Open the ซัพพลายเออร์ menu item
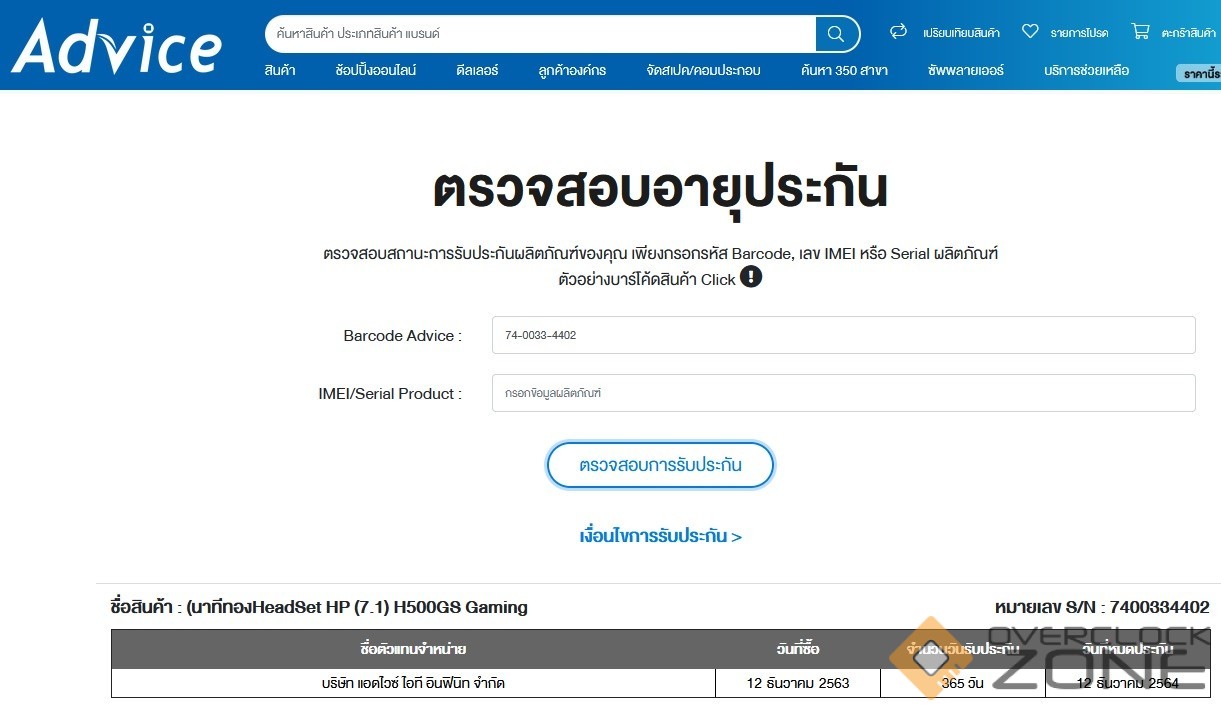This screenshot has height=710, width=1221. click(x=966, y=70)
